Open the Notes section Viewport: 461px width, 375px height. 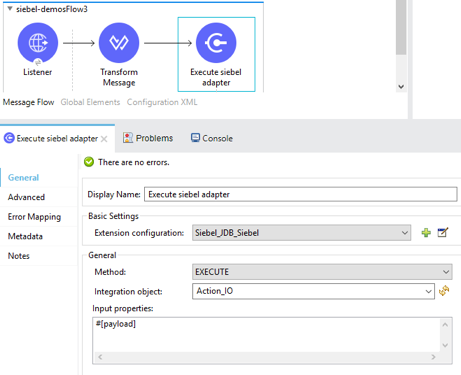(x=19, y=256)
